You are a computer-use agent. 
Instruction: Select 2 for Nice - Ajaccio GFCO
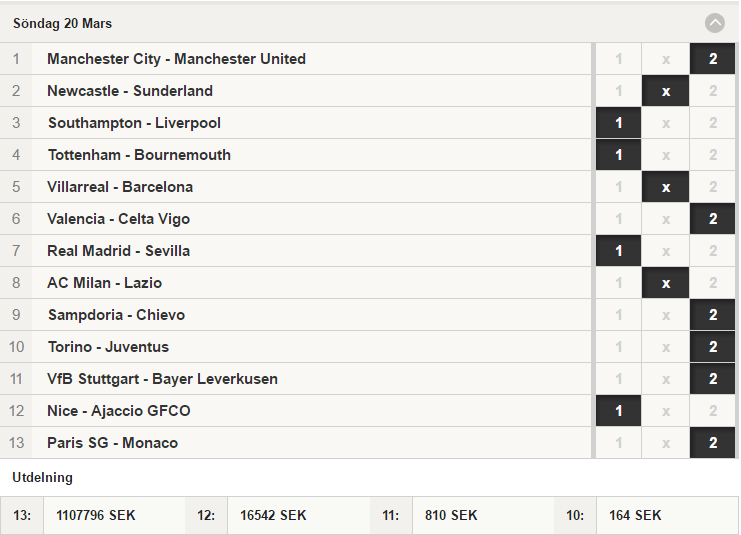[713, 411]
